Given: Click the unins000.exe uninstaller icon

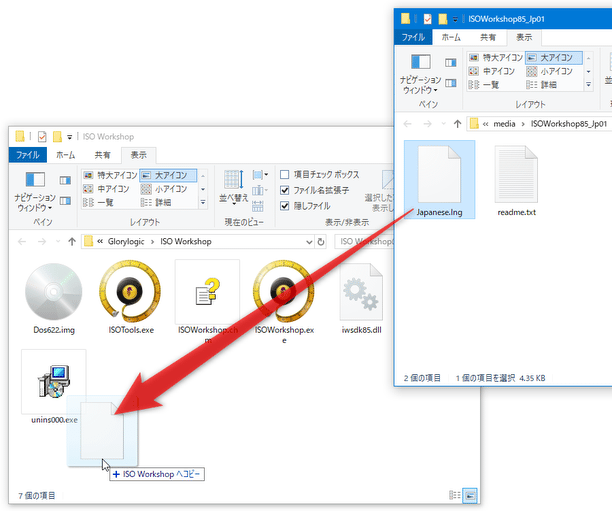Looking at the screenshot, I should [53, 387].
